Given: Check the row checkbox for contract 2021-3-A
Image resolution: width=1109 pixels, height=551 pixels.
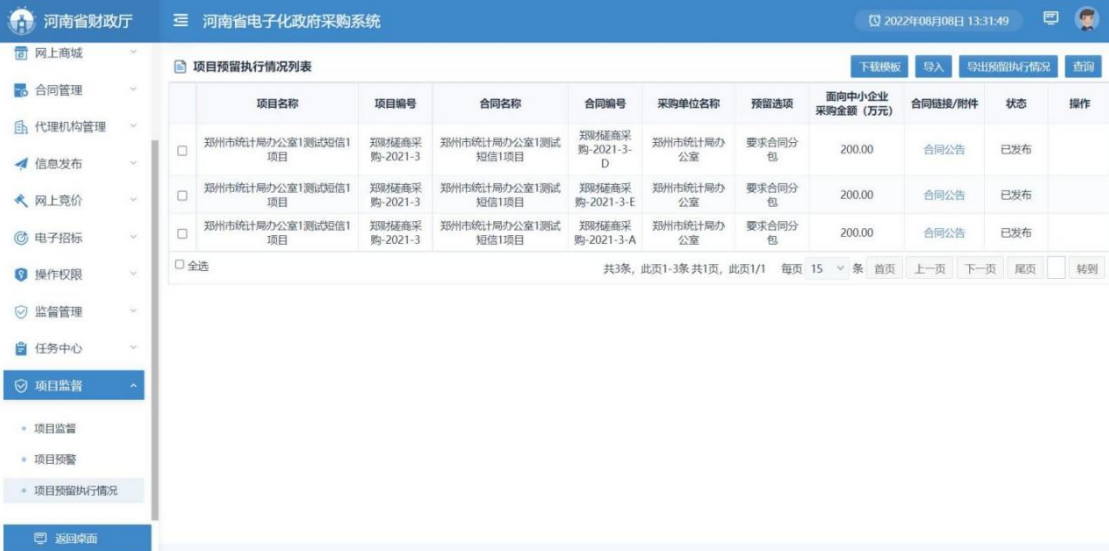Looking at the screenshot, I should tap(182, 234).
